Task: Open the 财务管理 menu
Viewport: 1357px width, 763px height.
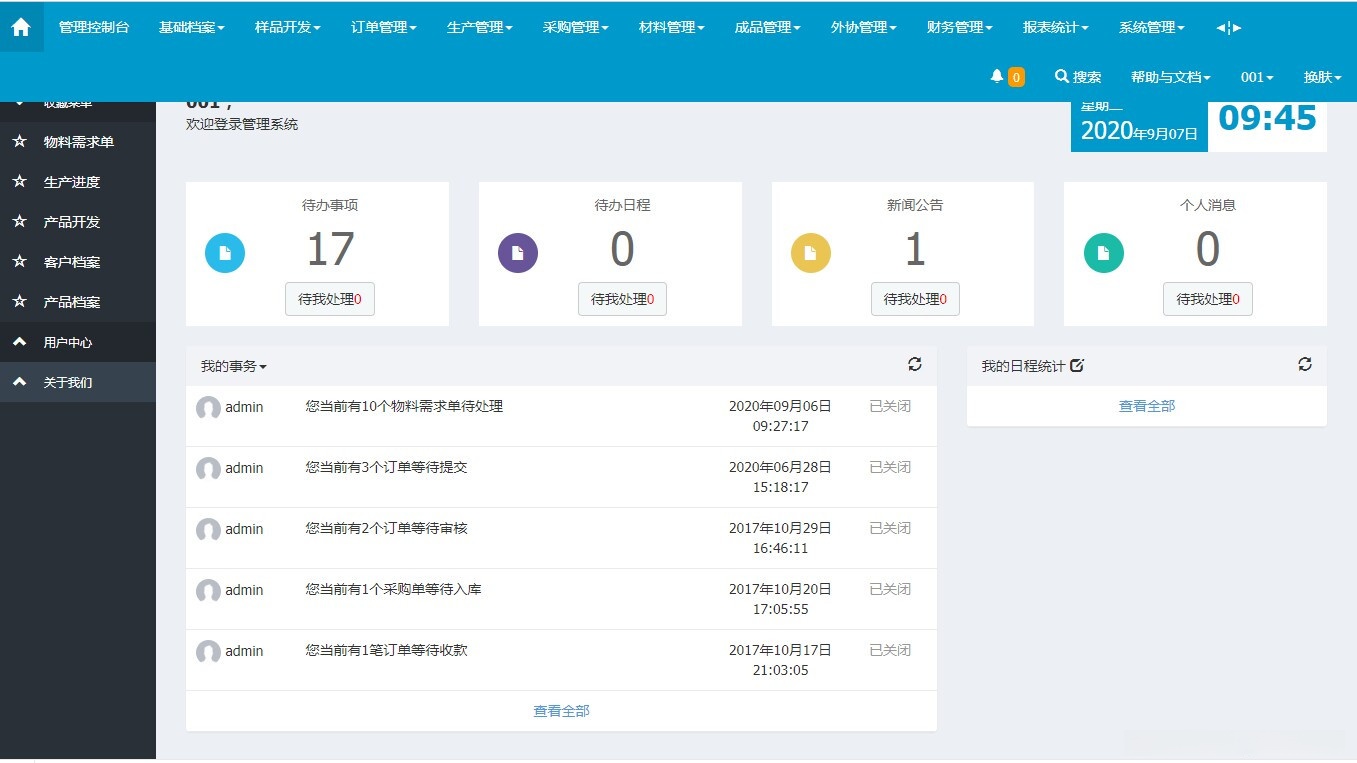Action: click(959, 27)
